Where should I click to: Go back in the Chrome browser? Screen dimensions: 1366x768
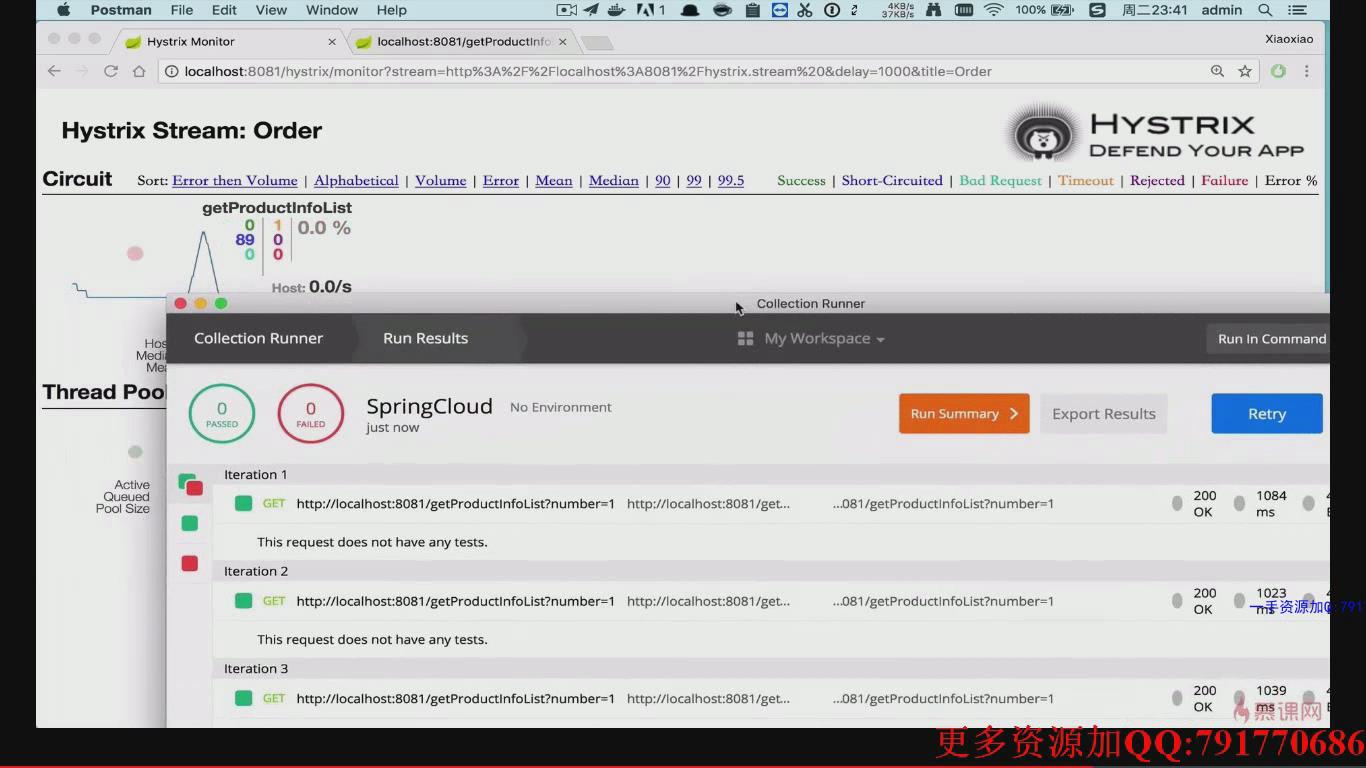(54, 71)
